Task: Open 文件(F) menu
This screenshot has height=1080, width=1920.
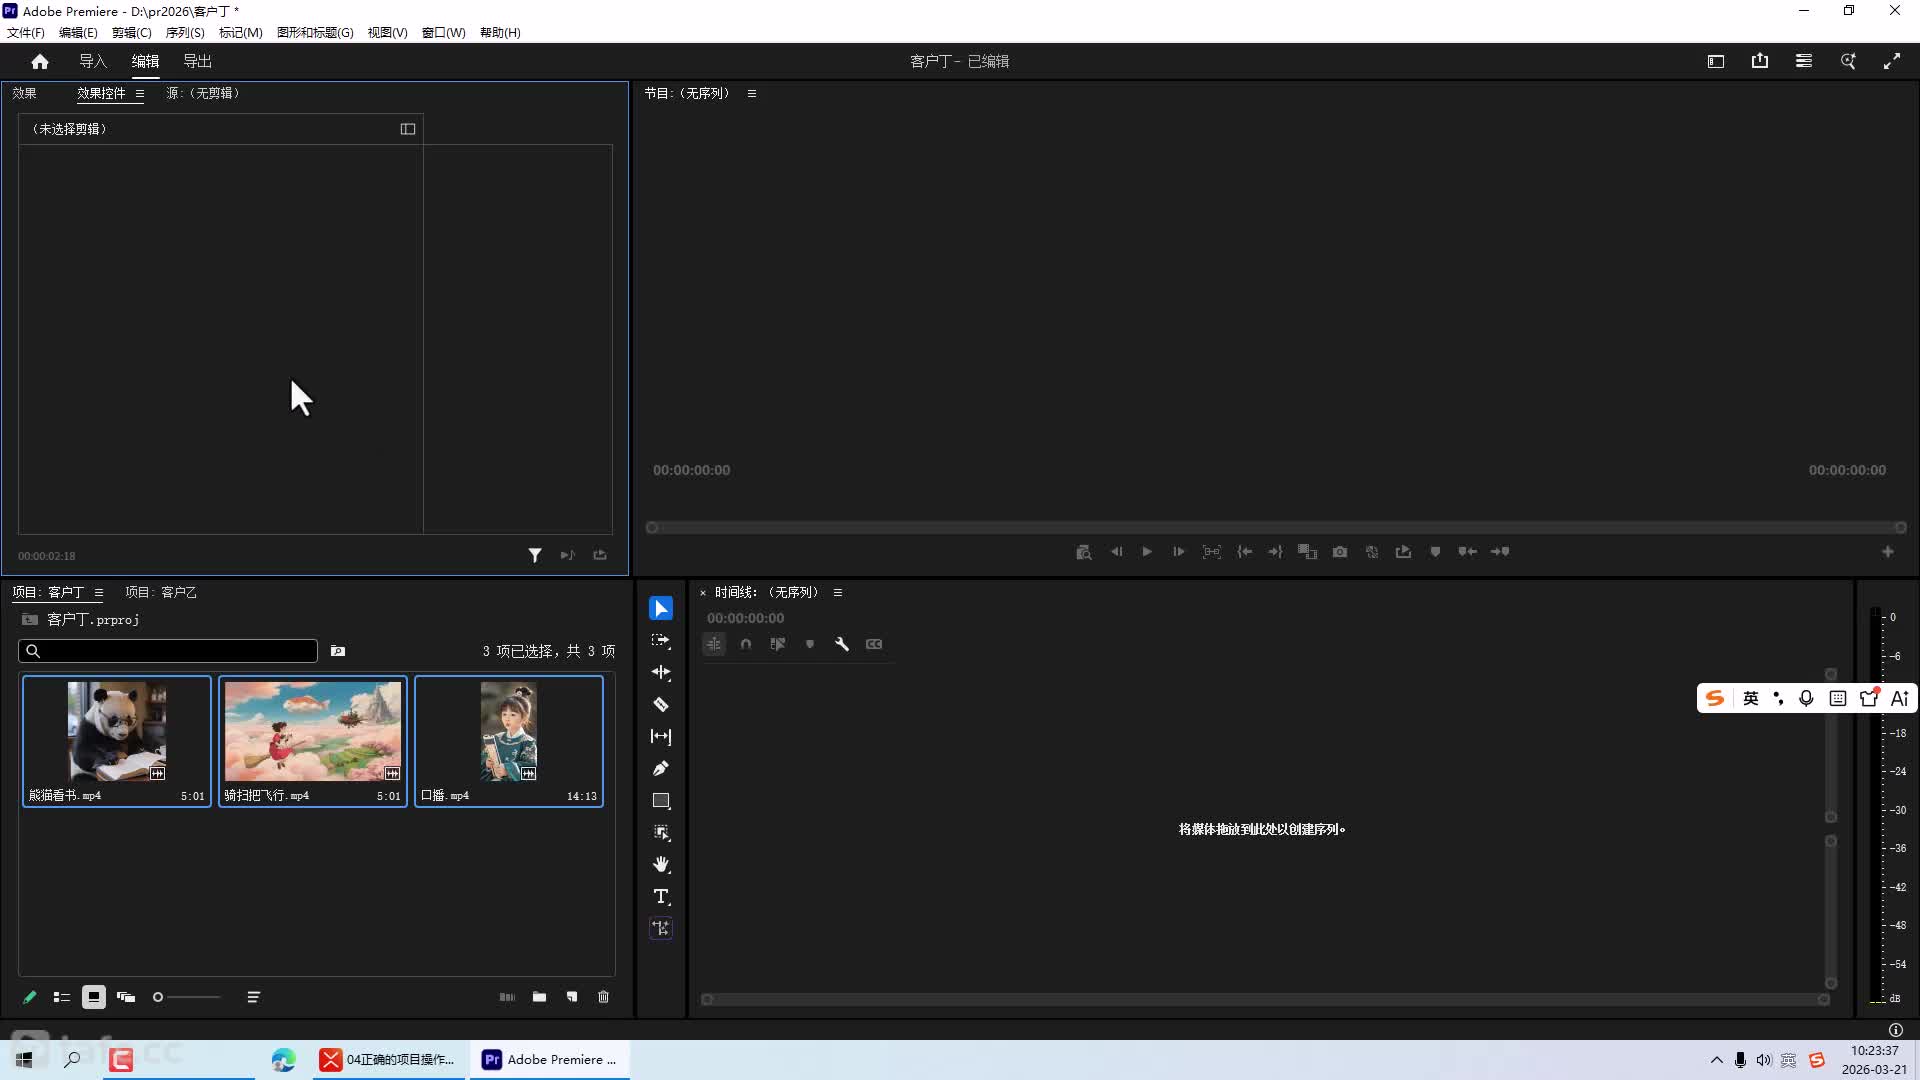Action: (x=26, y=32)
